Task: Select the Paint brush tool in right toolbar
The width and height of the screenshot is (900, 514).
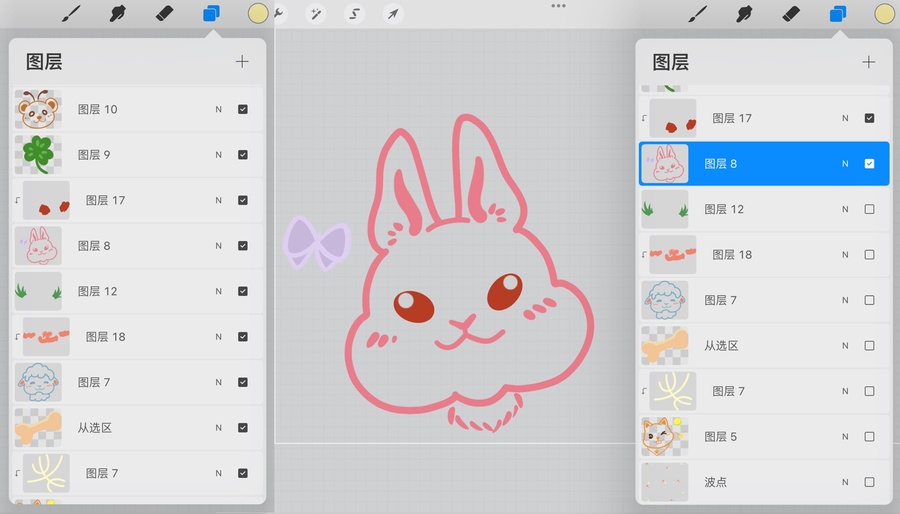Action: click(x=698, y=13)
